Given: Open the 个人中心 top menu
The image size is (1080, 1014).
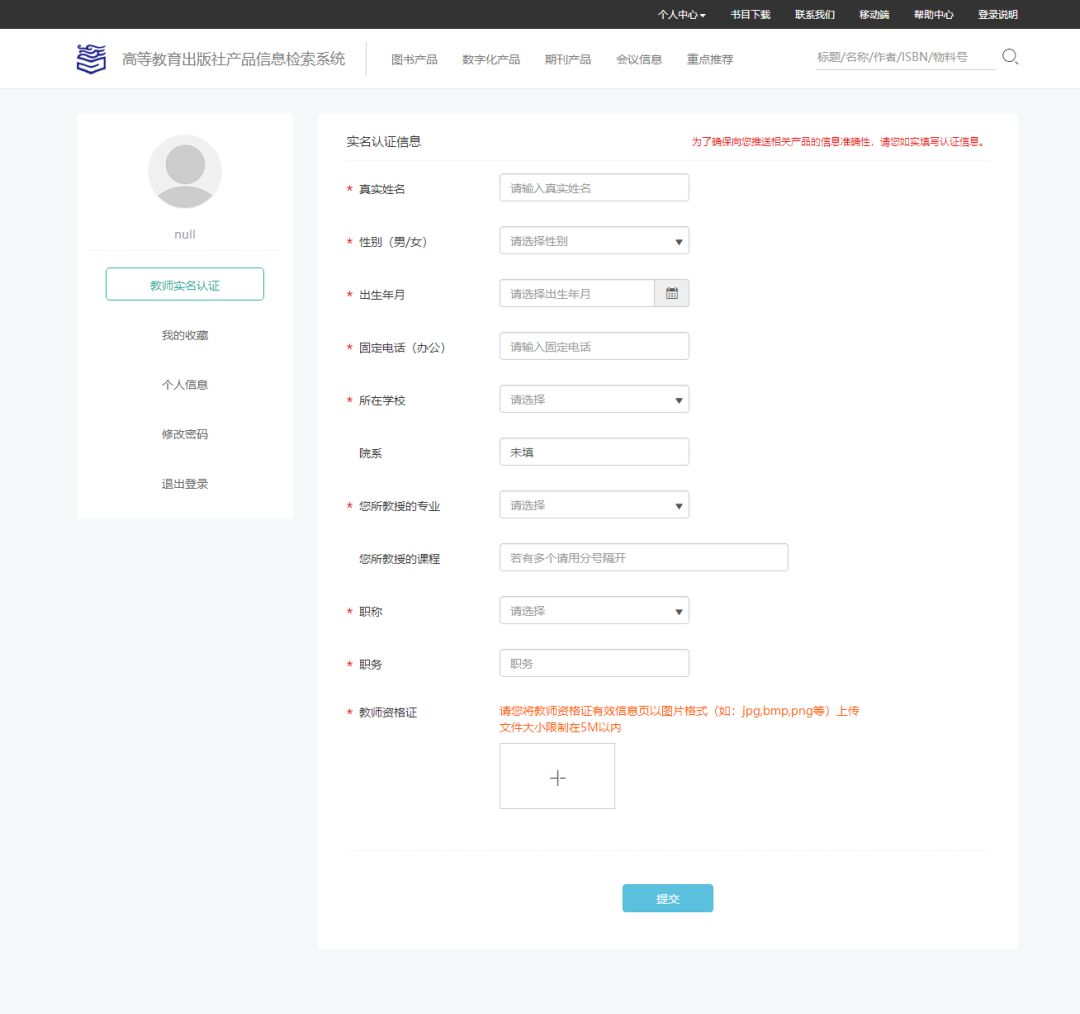Looking at the screenshot, I should pyautogui.click(x=681, y=15).
